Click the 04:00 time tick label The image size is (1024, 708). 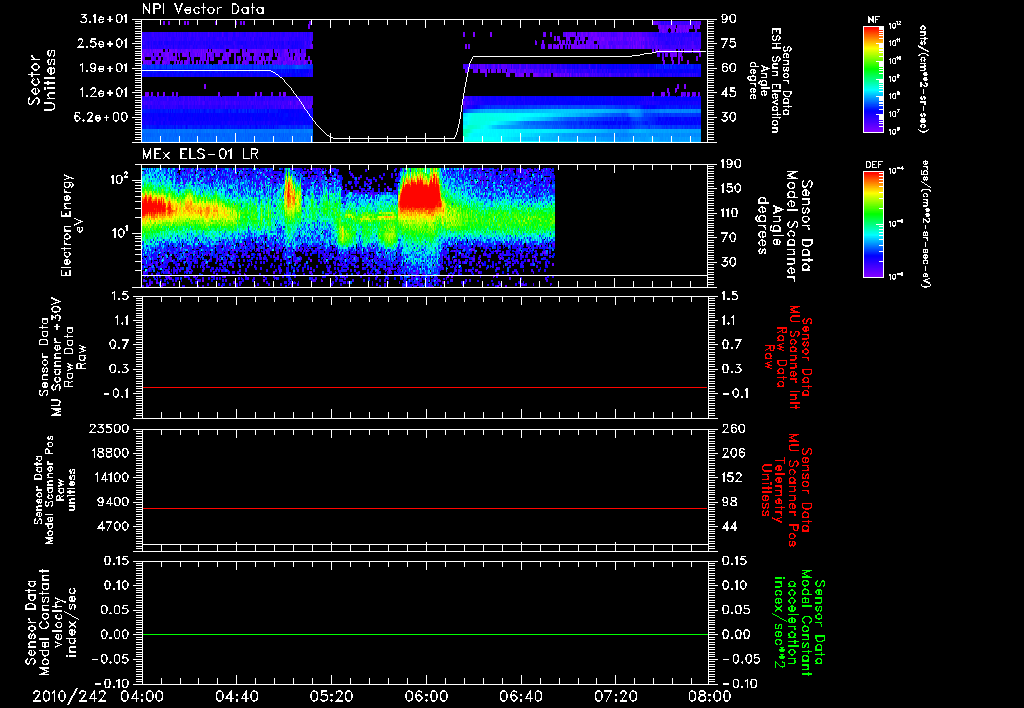pyautogui.click(x=142, y=696)
